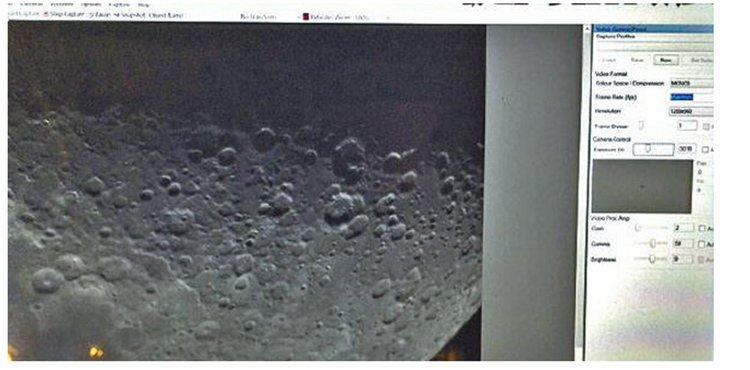The width and height of the screenshot is (750, 370).
Task: Click the Frame Divisor value box
Action: coord(687,126)
